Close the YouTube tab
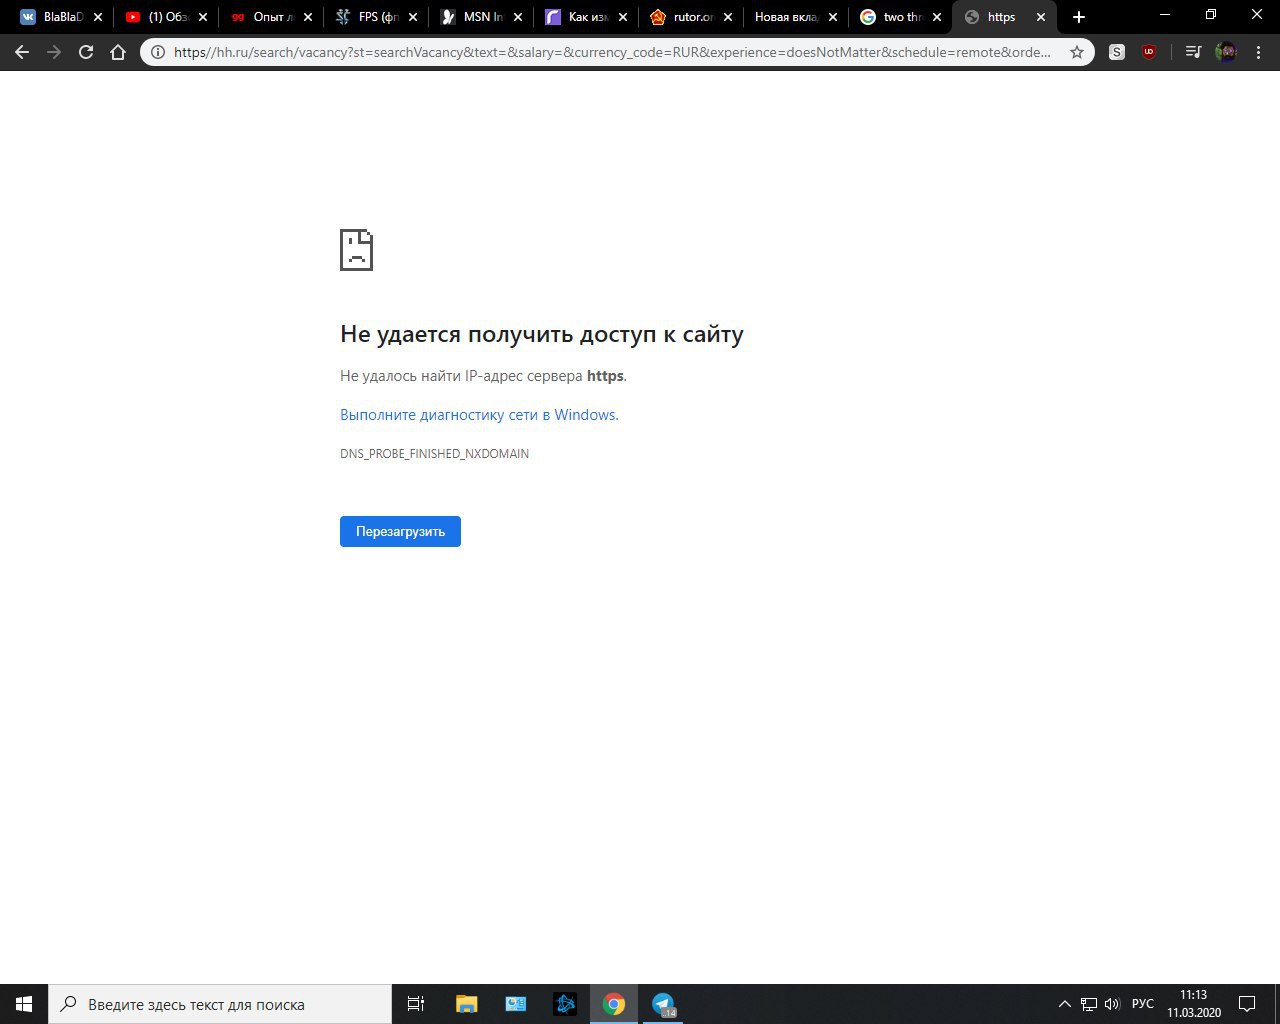1280x1024 pixels. [x=203, y=17]
